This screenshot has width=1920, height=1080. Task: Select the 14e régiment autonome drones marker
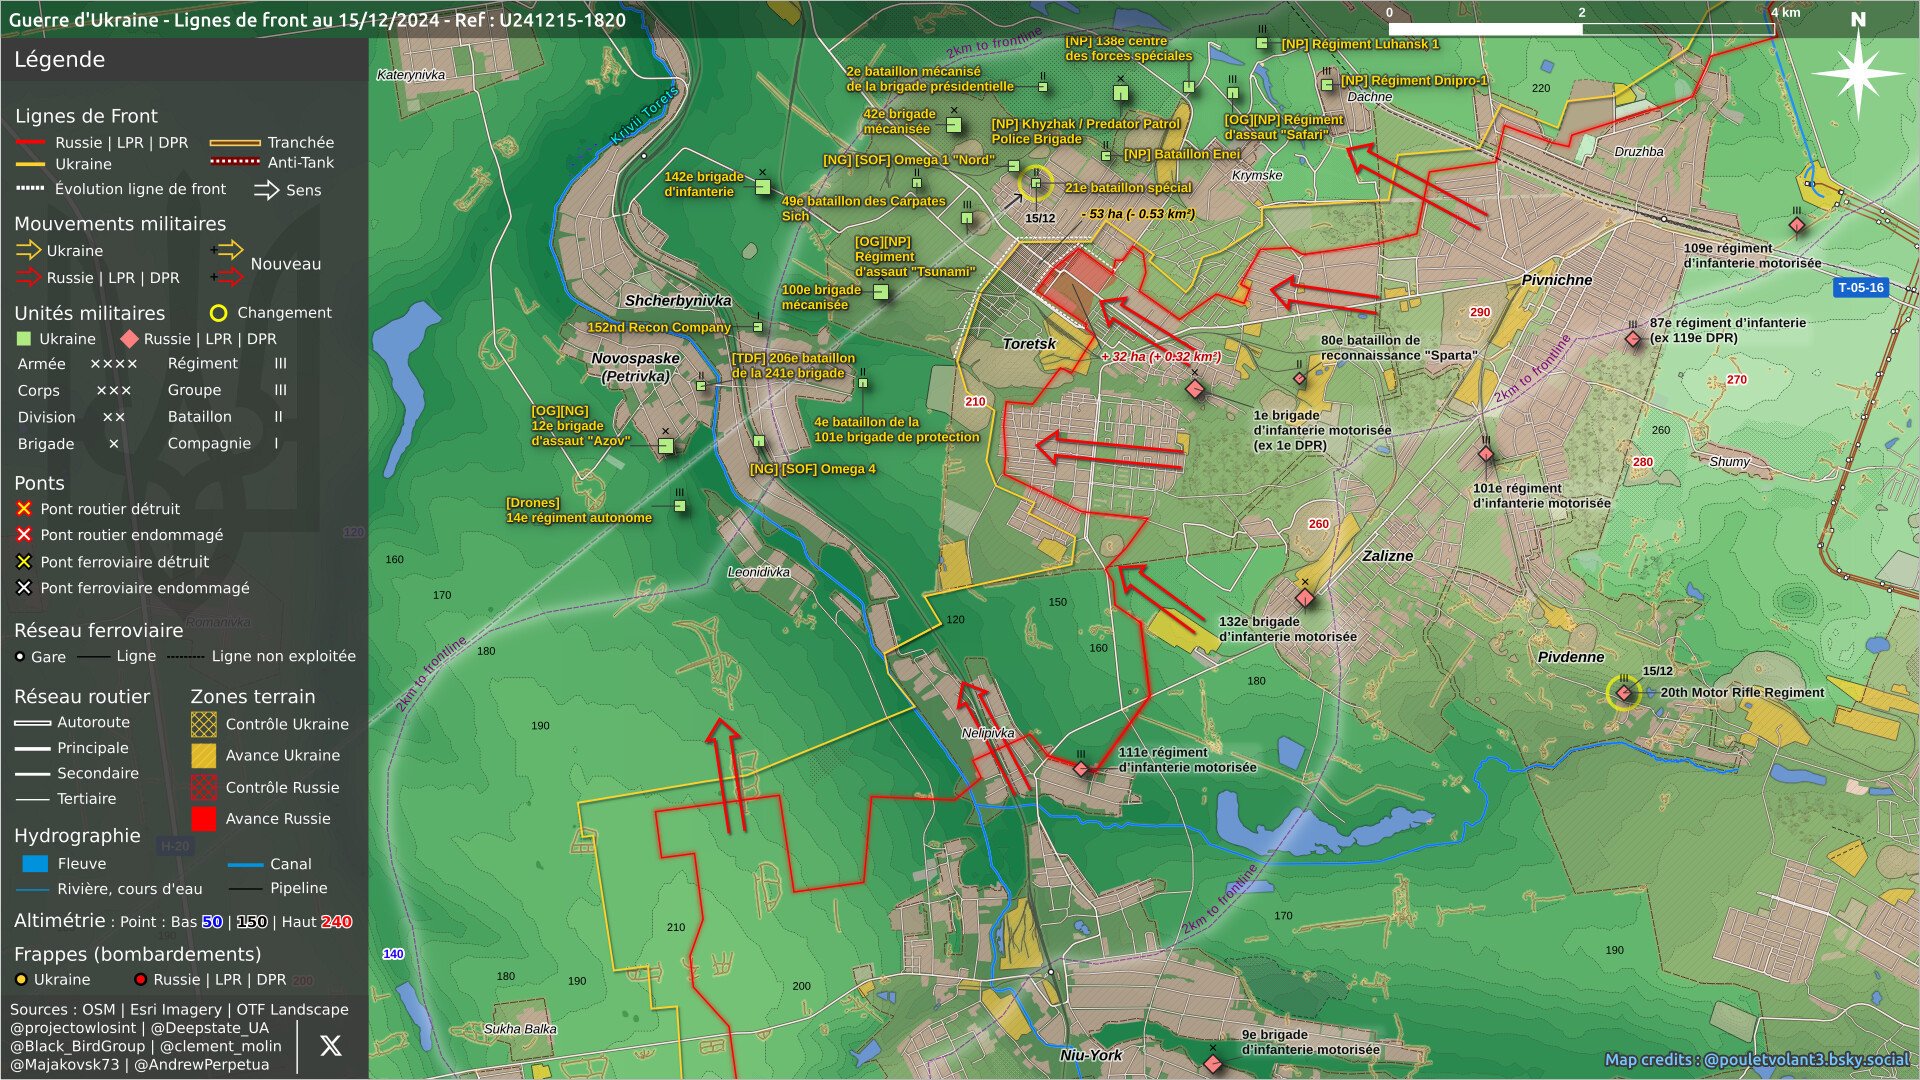pyautogui.click(x=680, y=506)
